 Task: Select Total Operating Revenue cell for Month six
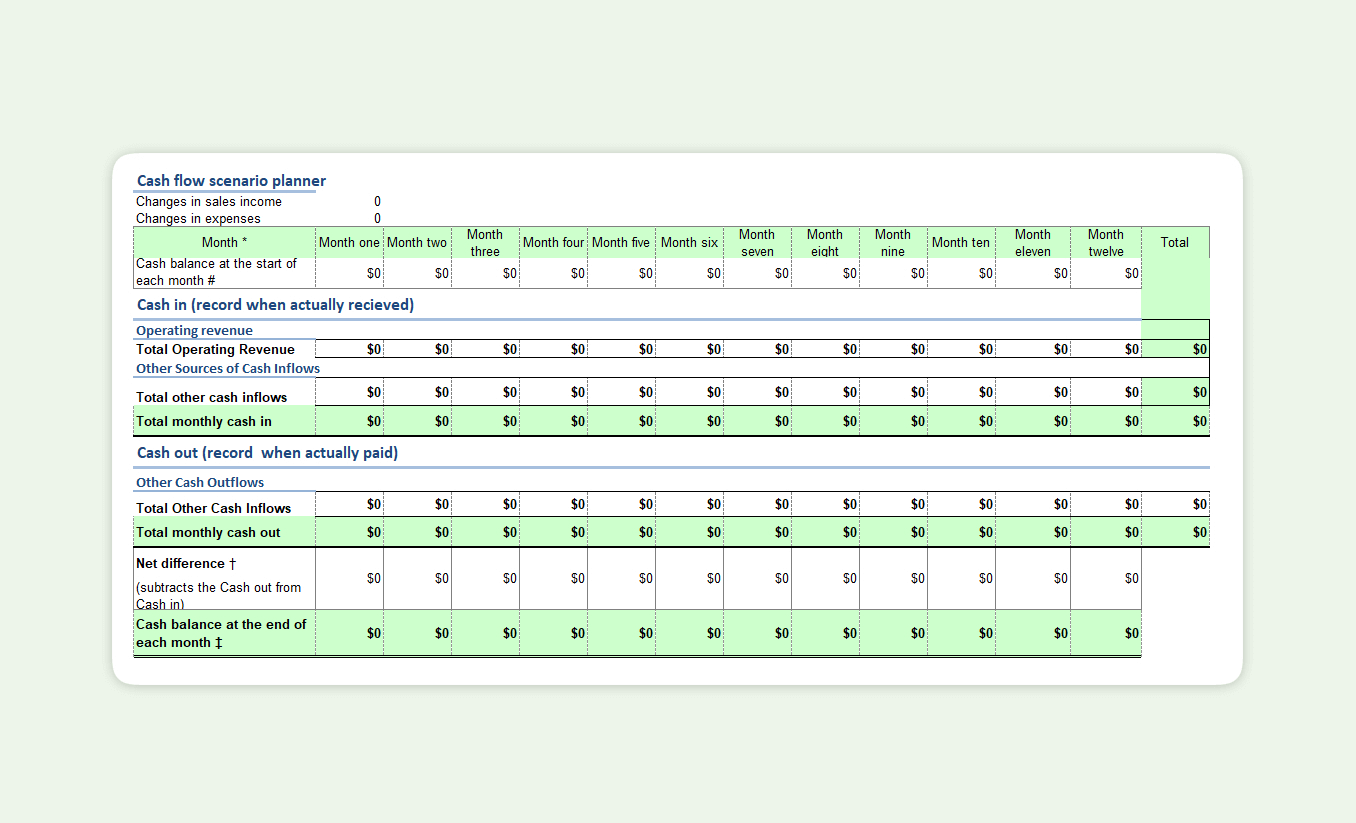[690, 349]
